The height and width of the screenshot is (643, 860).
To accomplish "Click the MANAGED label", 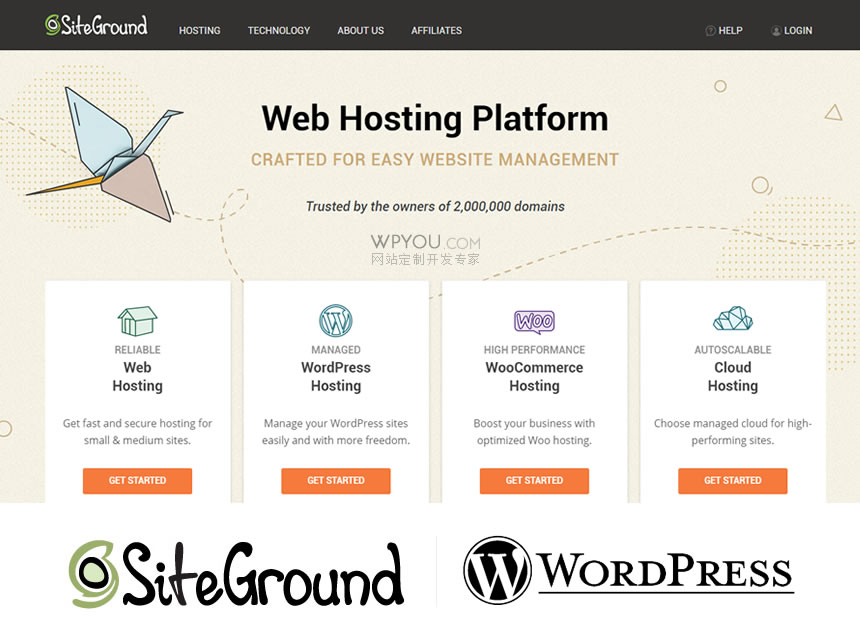I will 336,350.
